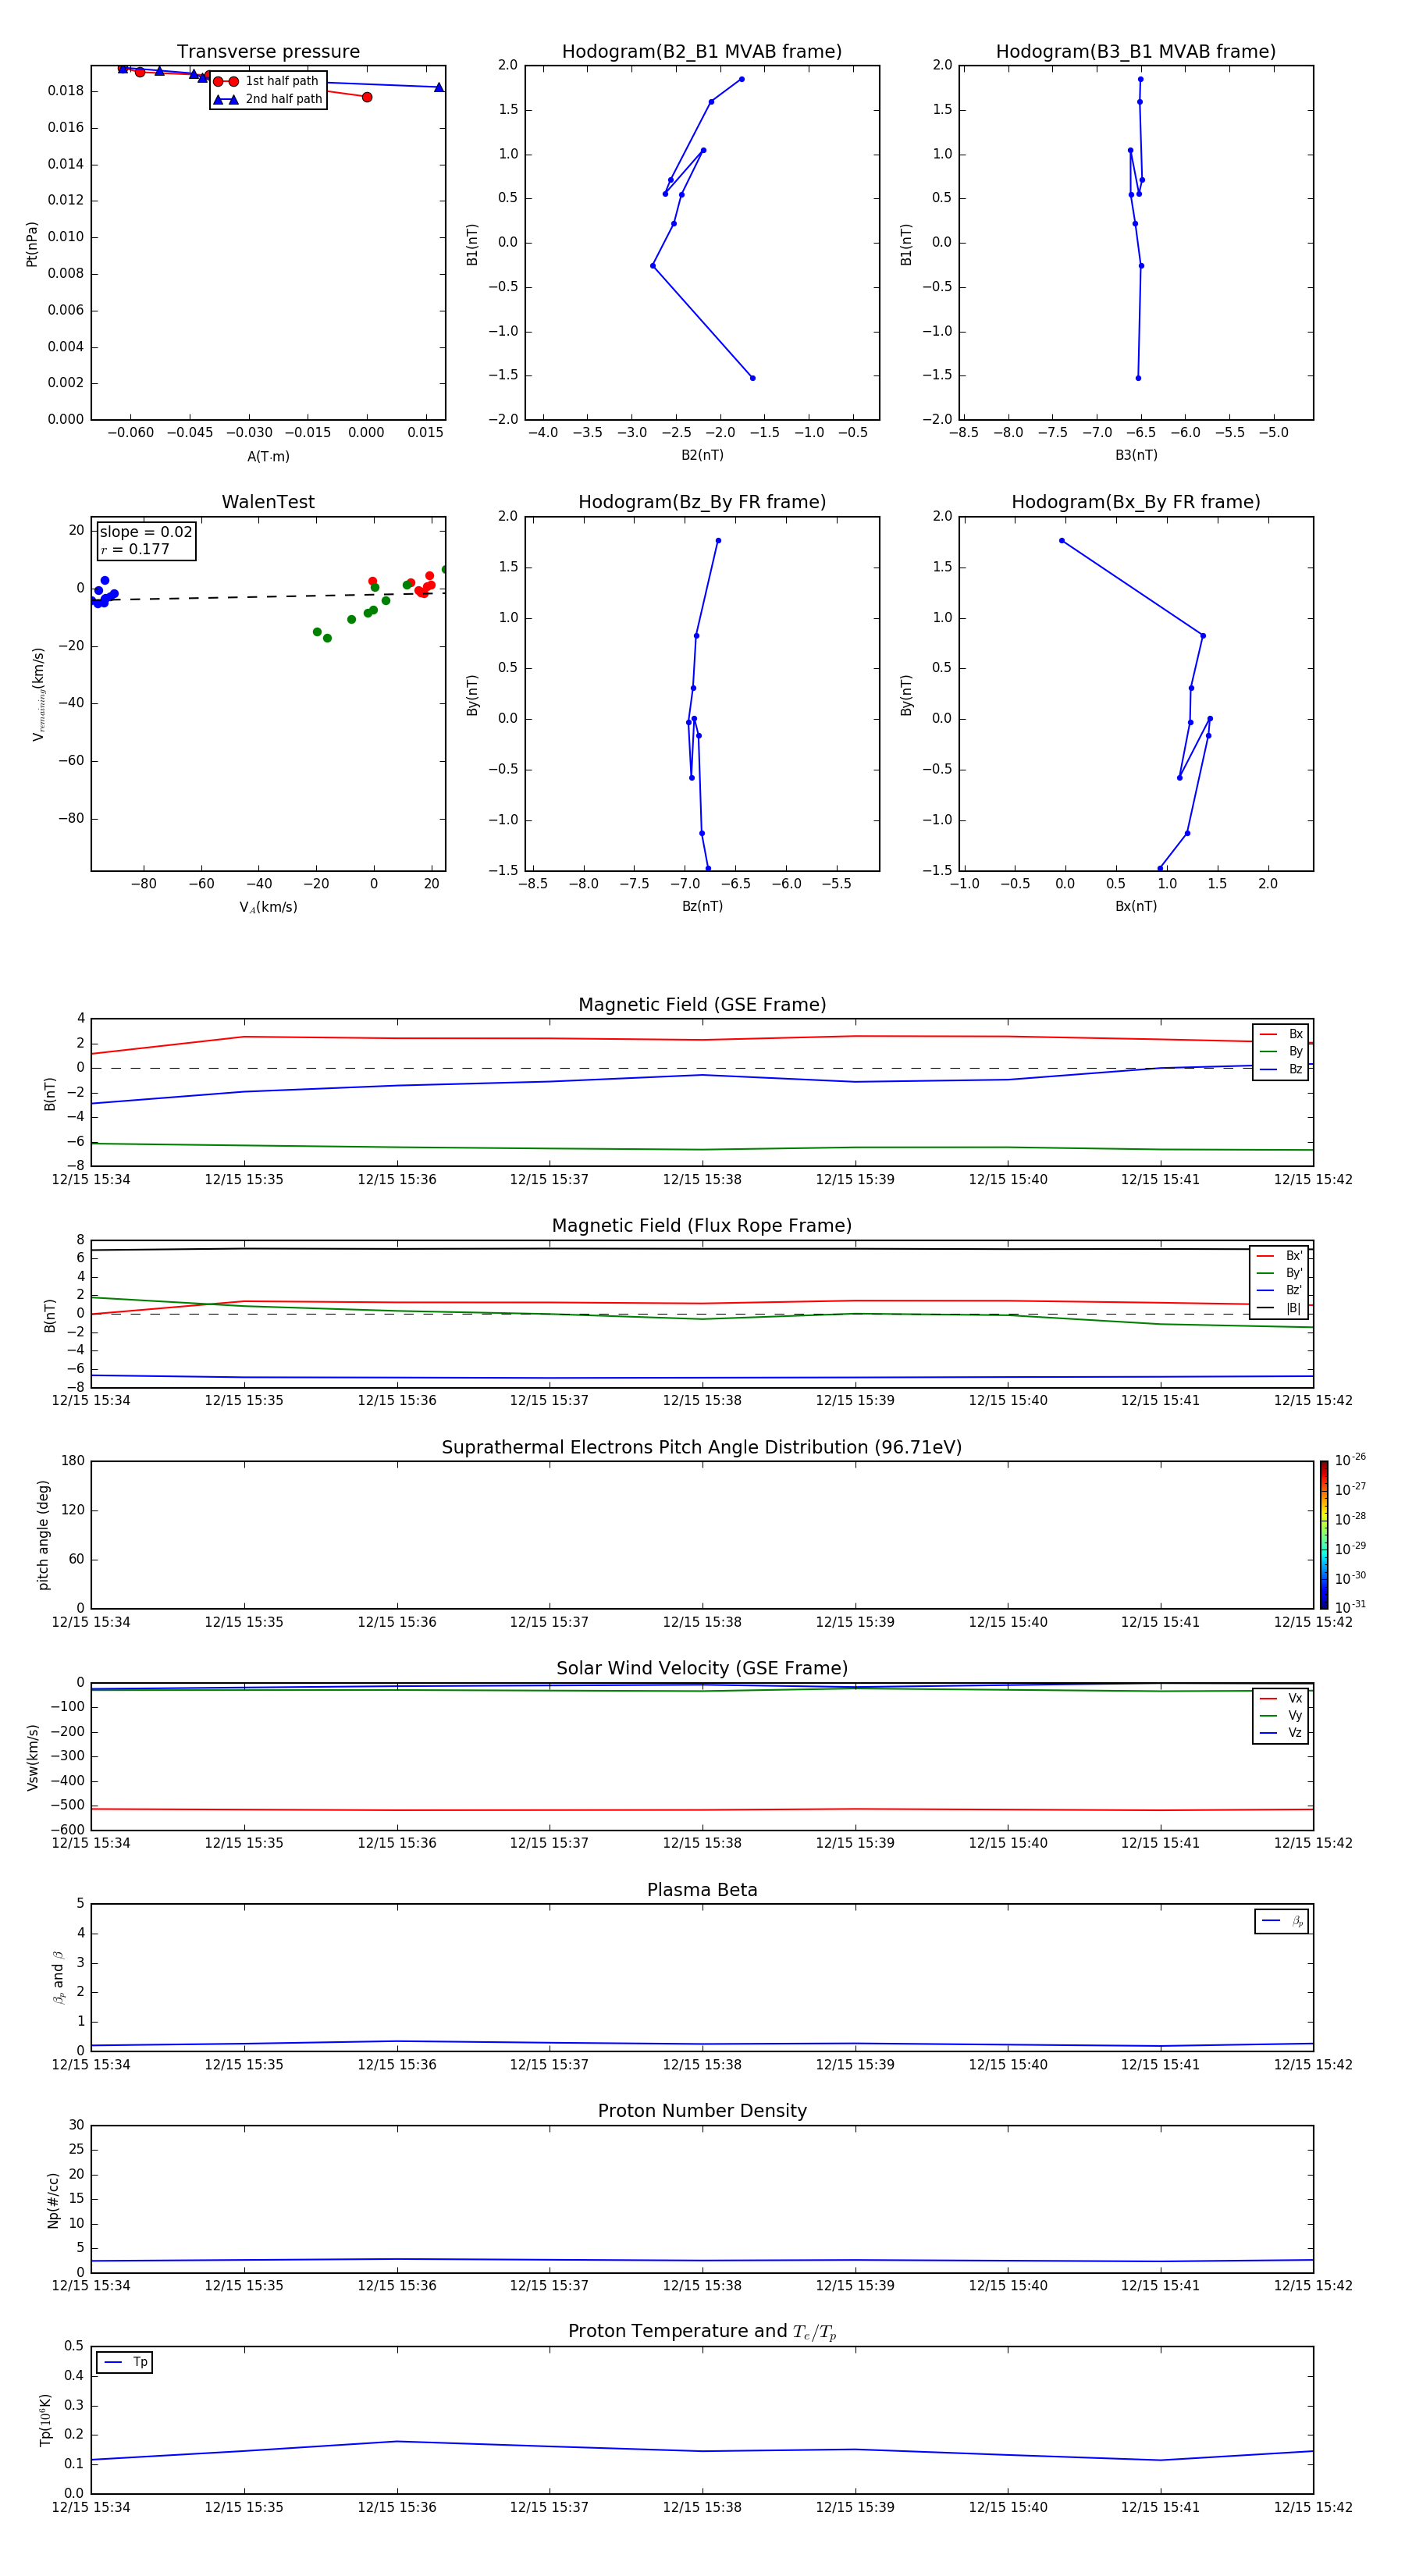This screenshot has width=1405, height=2576.
Task: Click the 'A(T·m)' x-axis label
Action: point(268,456)
